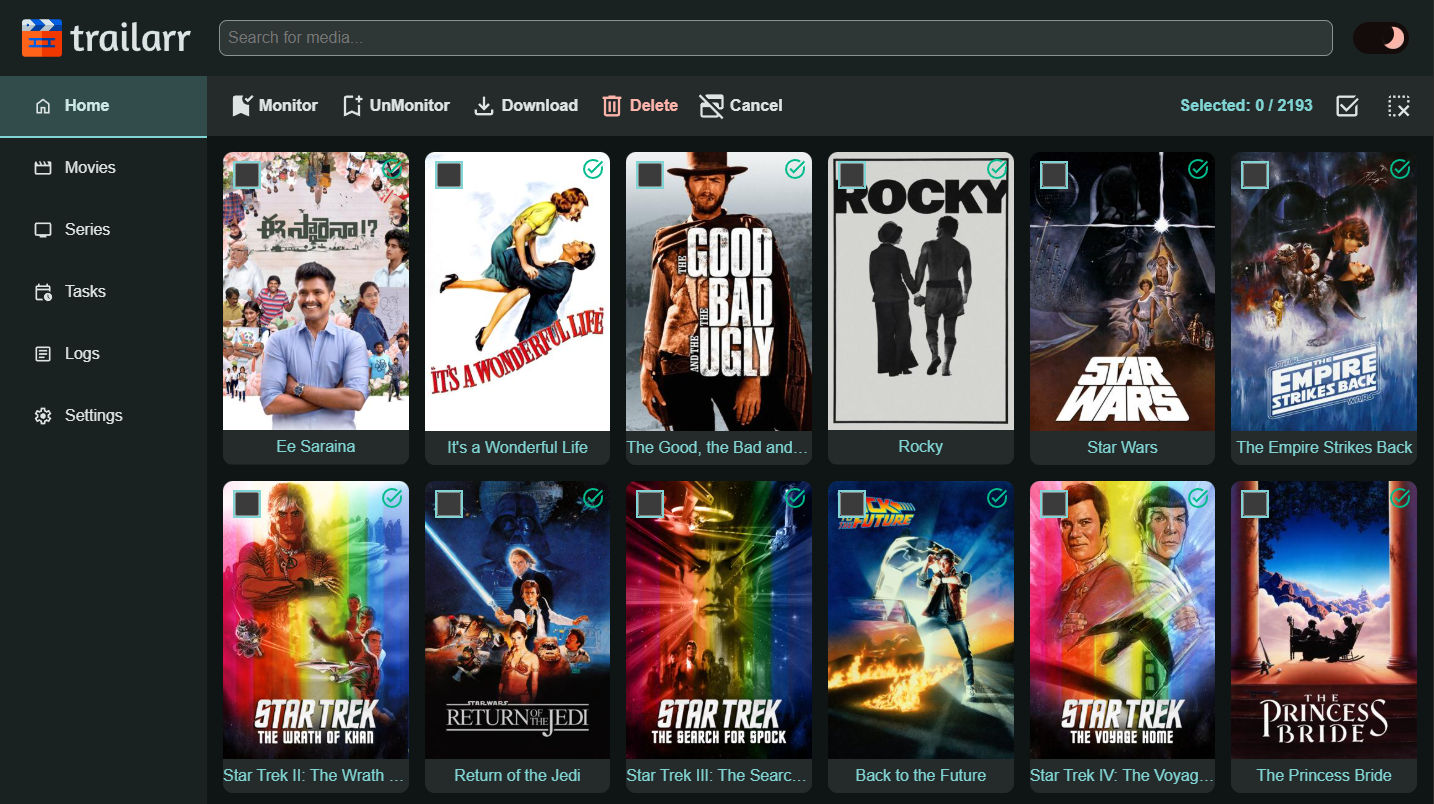Click the "Return of the Jedi" title

(x=517, y=776)
